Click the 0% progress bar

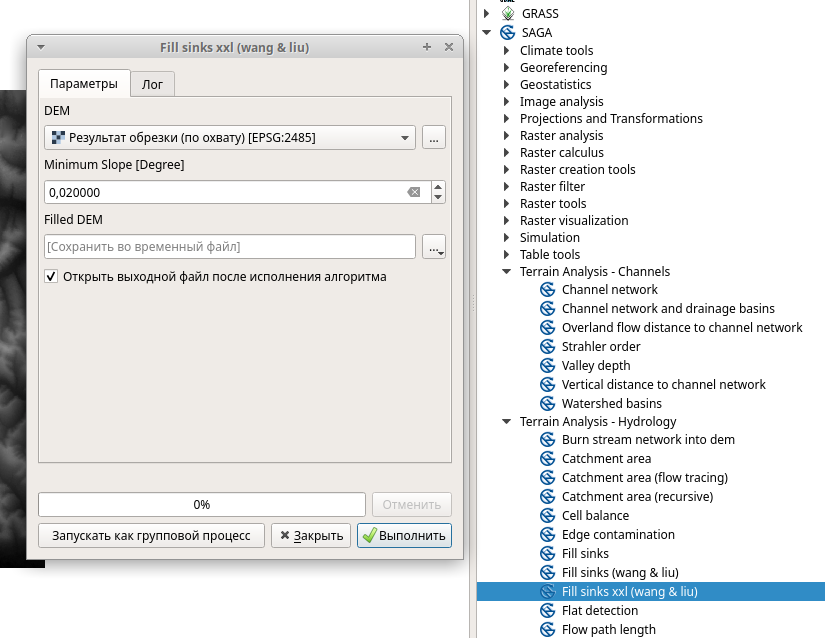(x=201, y=505)
